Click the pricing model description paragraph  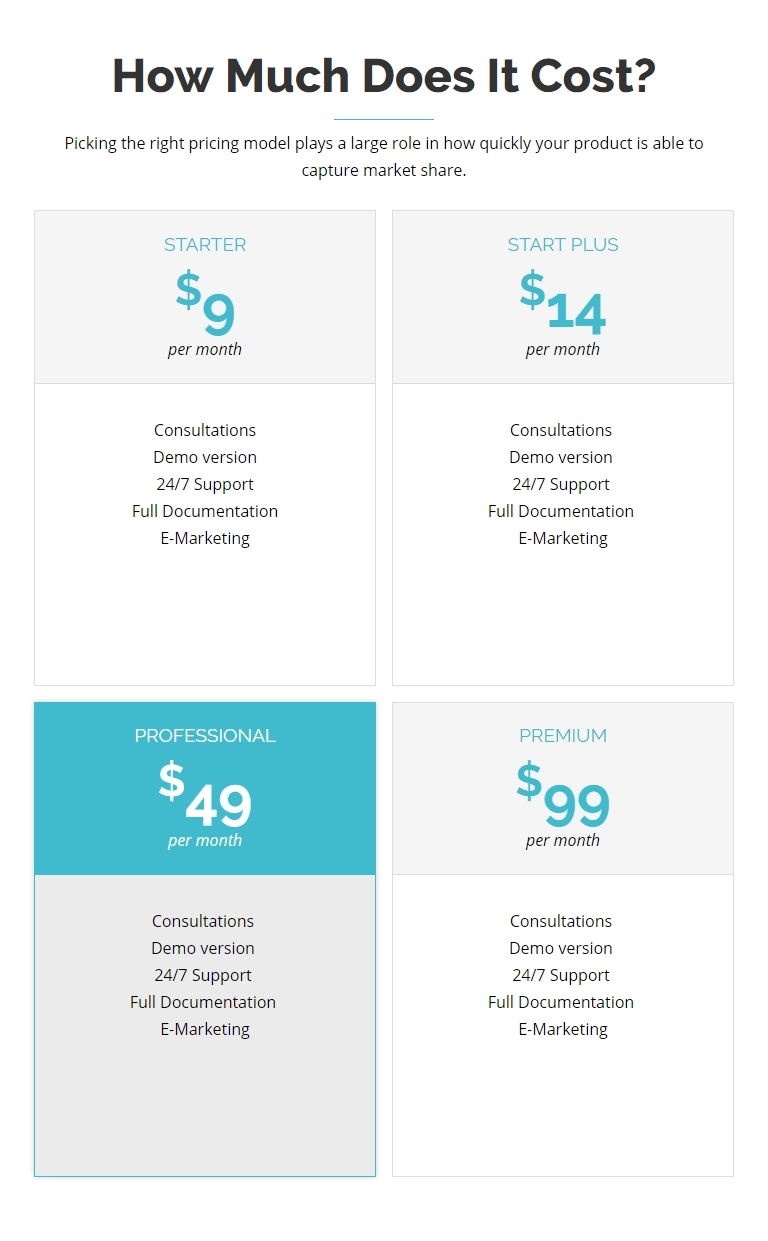(x=384, y=156)
